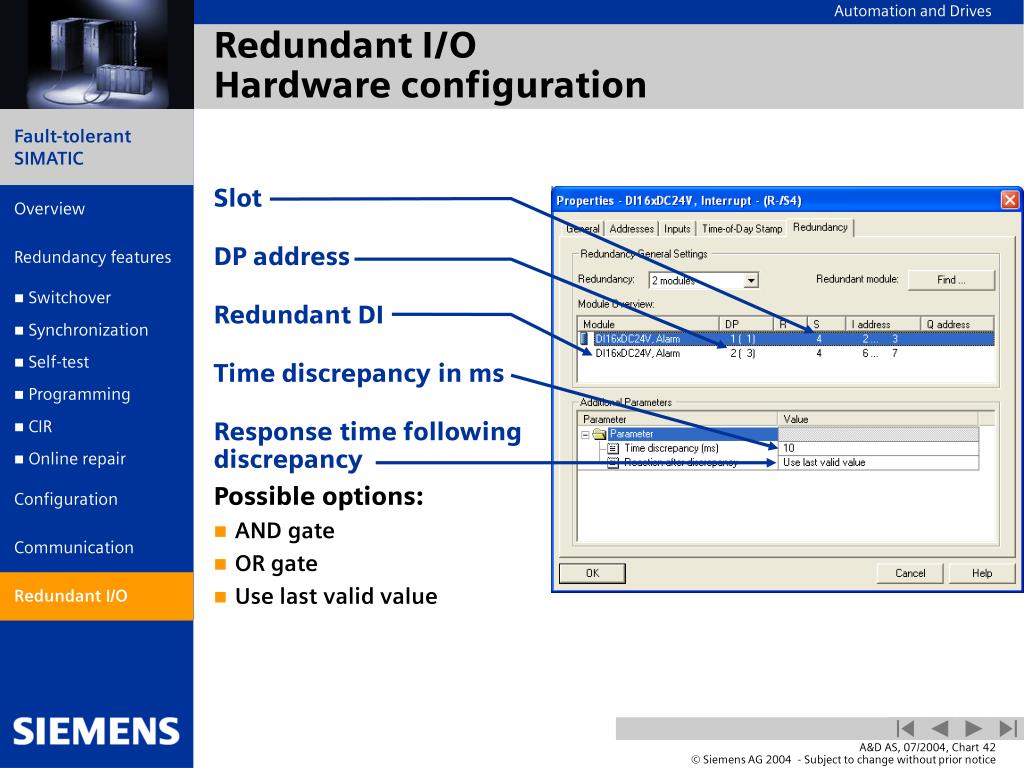Open the CIR topic
Viewport: 1024px width, 768px height.
[x=40, y=426]
